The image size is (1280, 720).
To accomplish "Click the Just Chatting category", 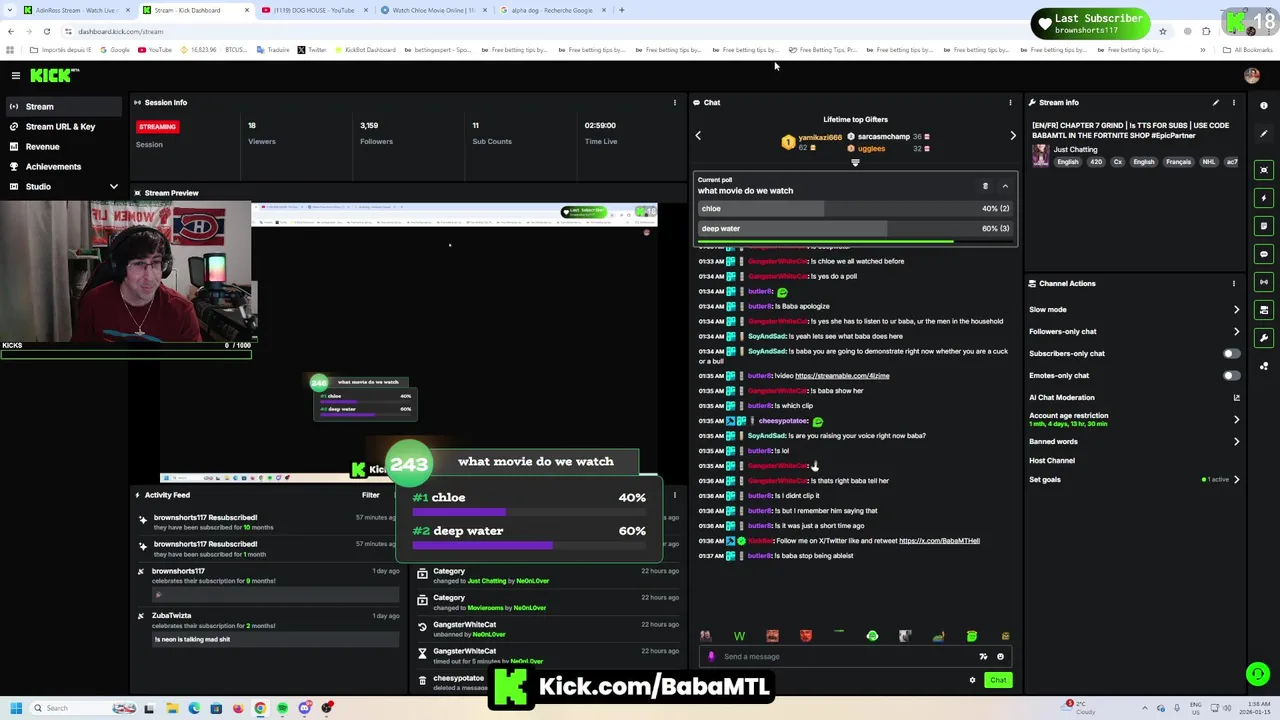I will [x=1076, y=149].
